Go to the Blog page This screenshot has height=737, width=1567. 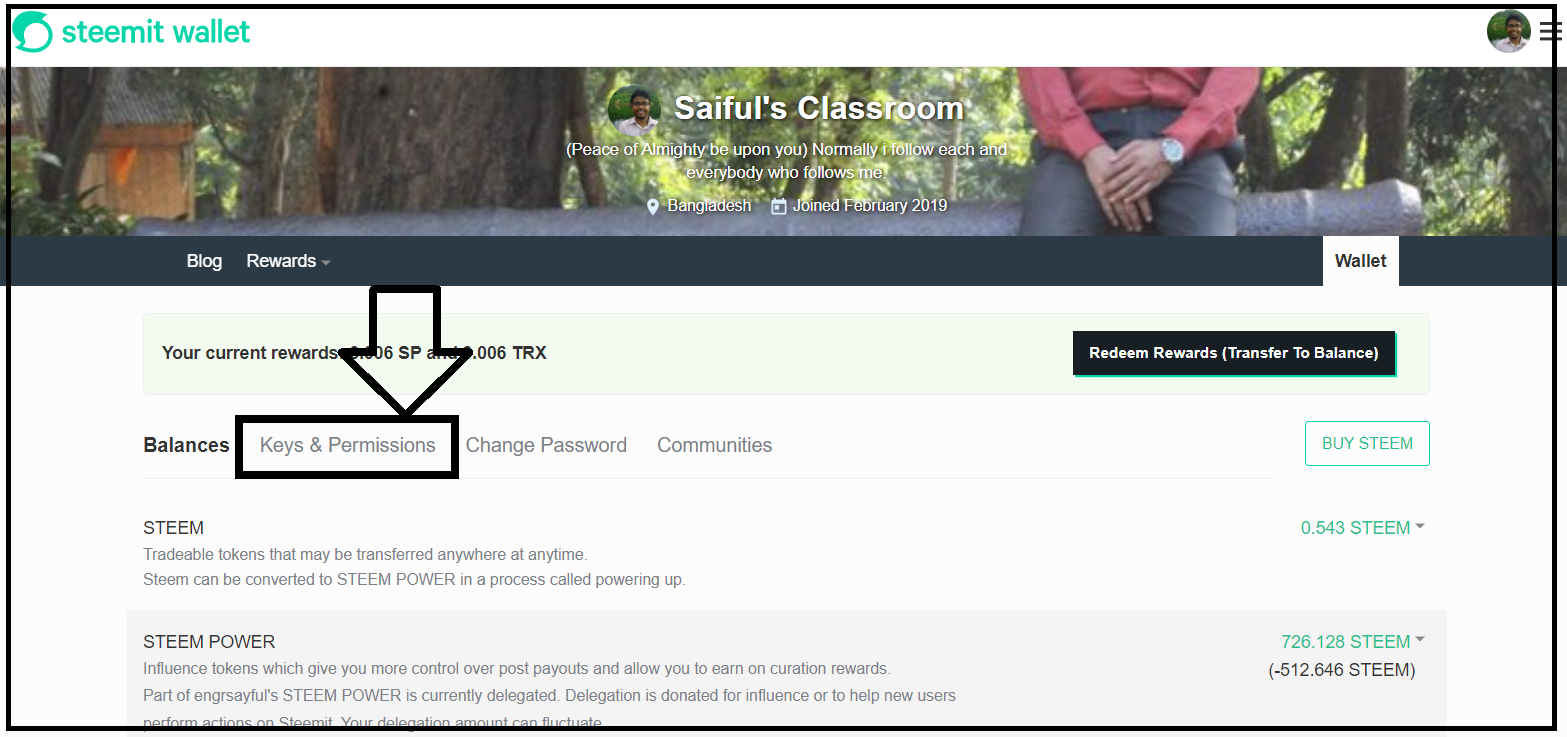point(204,261)
